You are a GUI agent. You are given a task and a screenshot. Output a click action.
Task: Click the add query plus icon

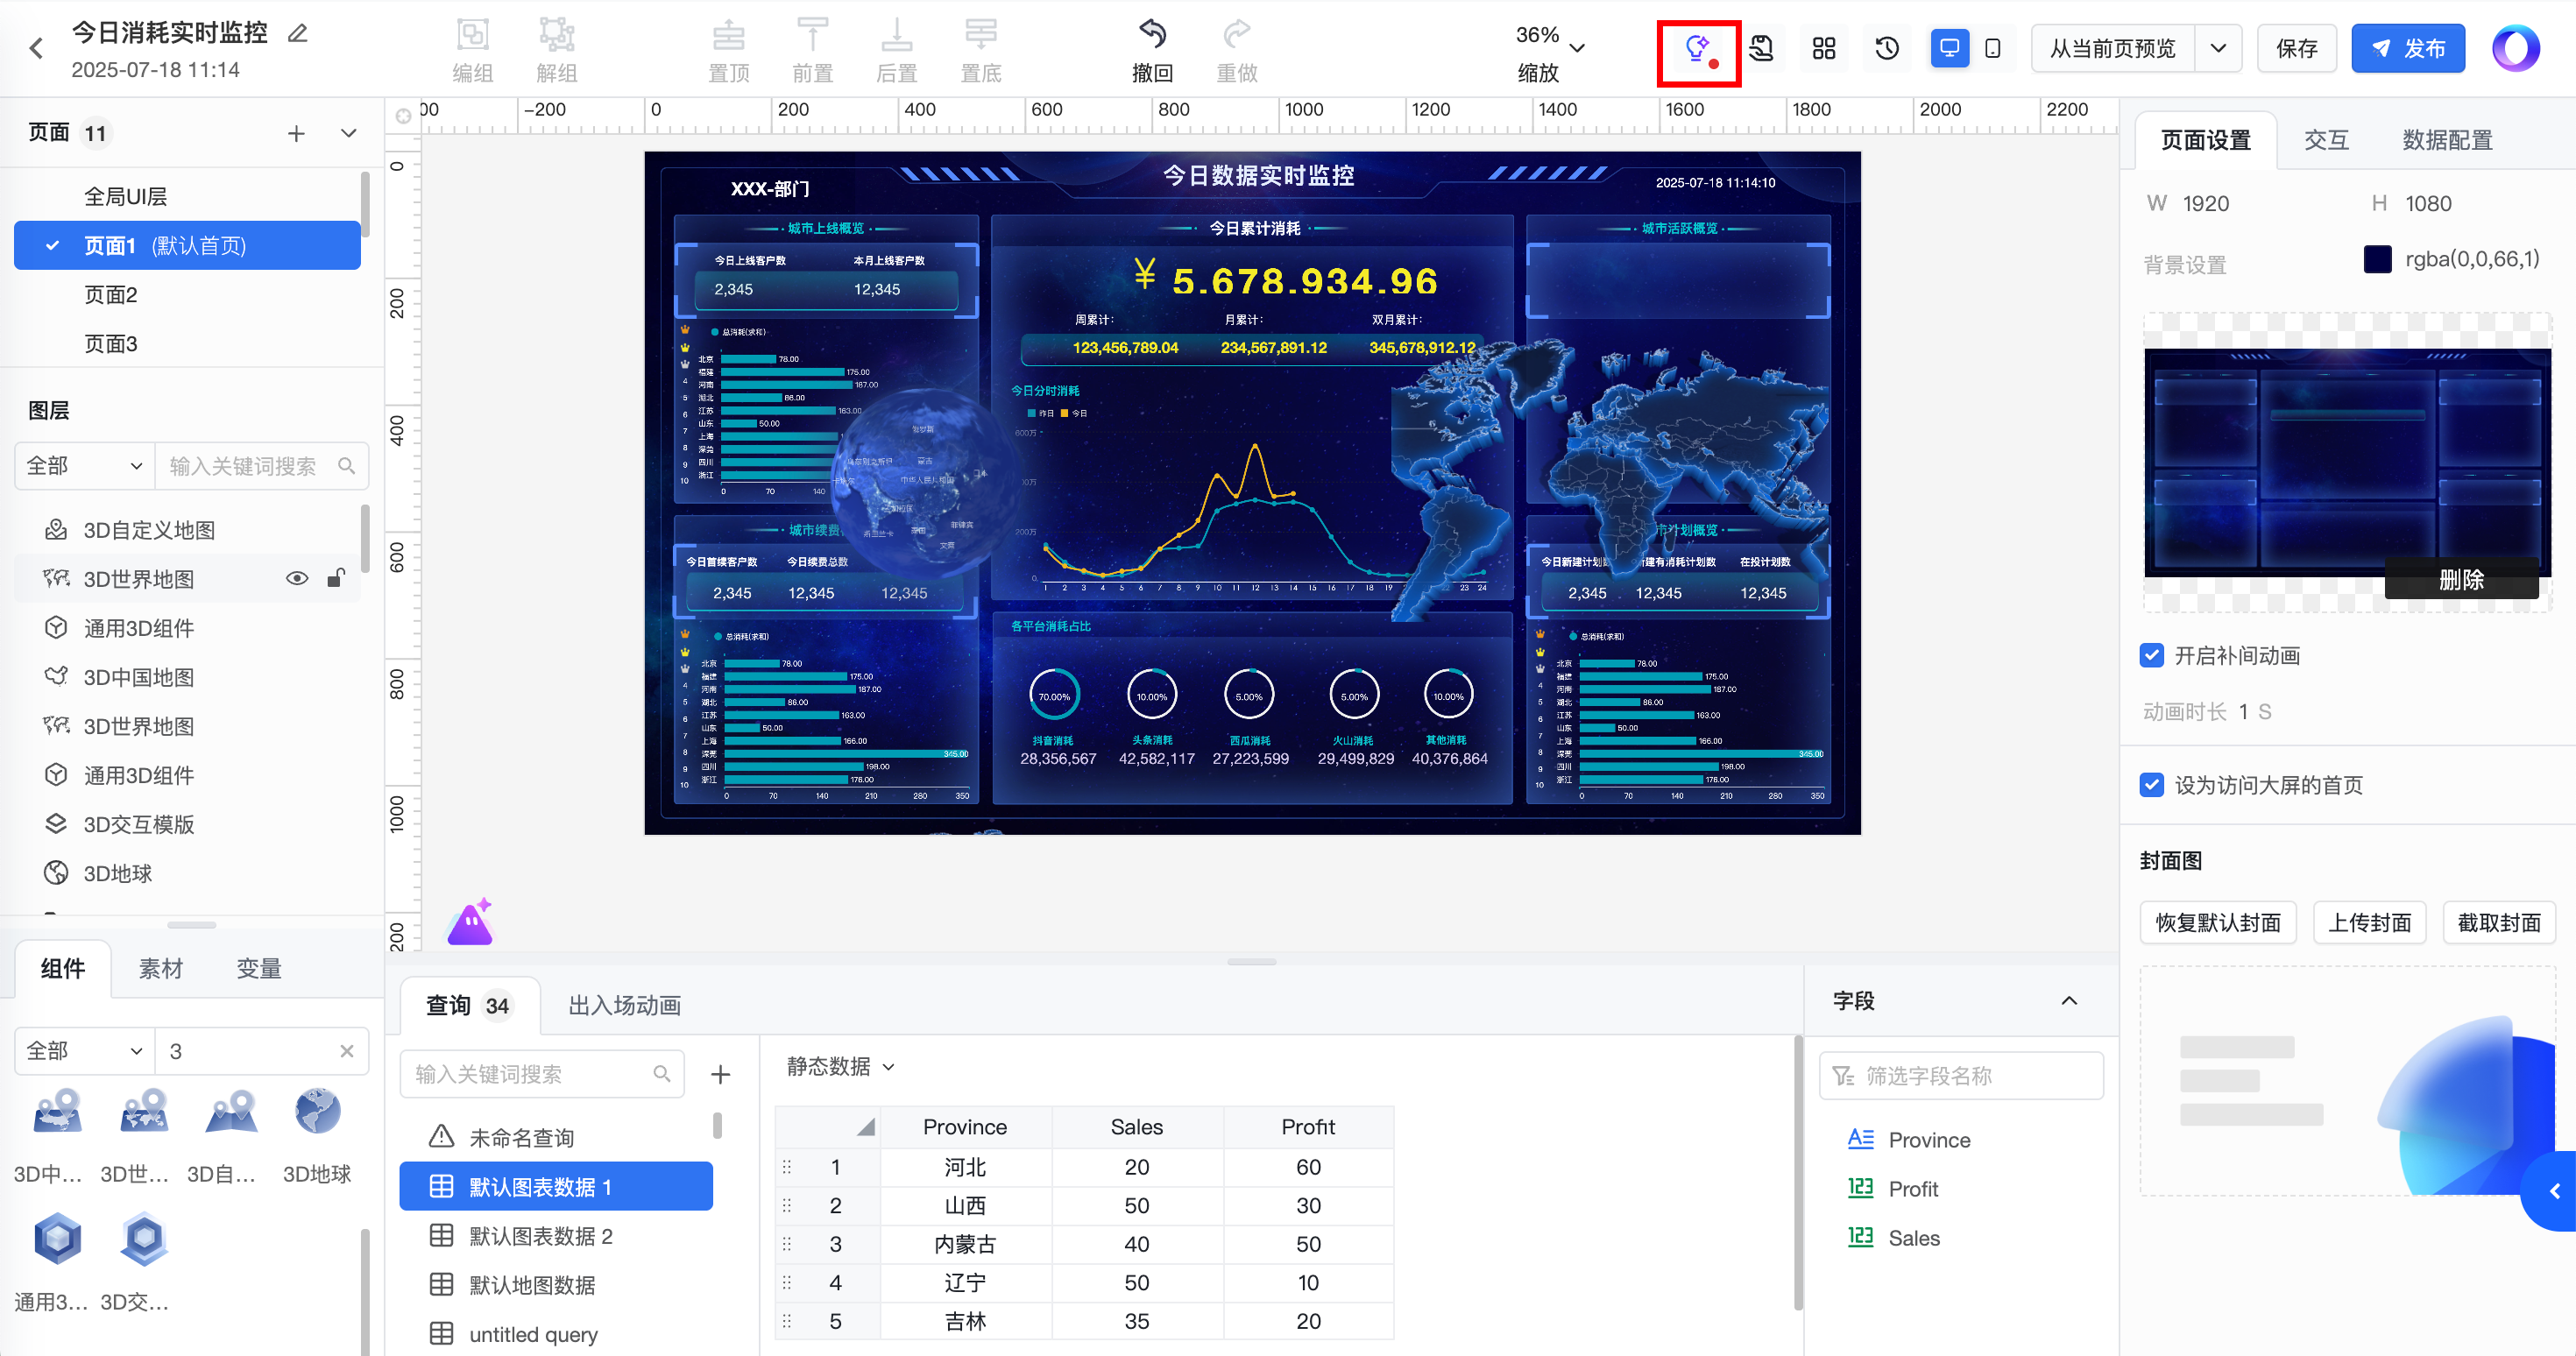[720, 1074]
